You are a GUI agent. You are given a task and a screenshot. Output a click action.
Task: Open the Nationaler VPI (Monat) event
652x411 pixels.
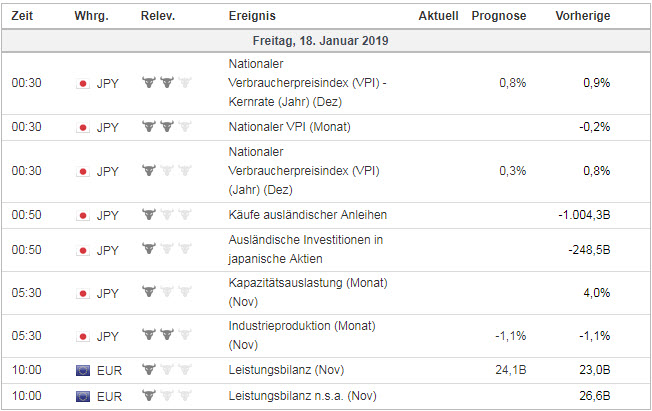(x=290, y=127)
